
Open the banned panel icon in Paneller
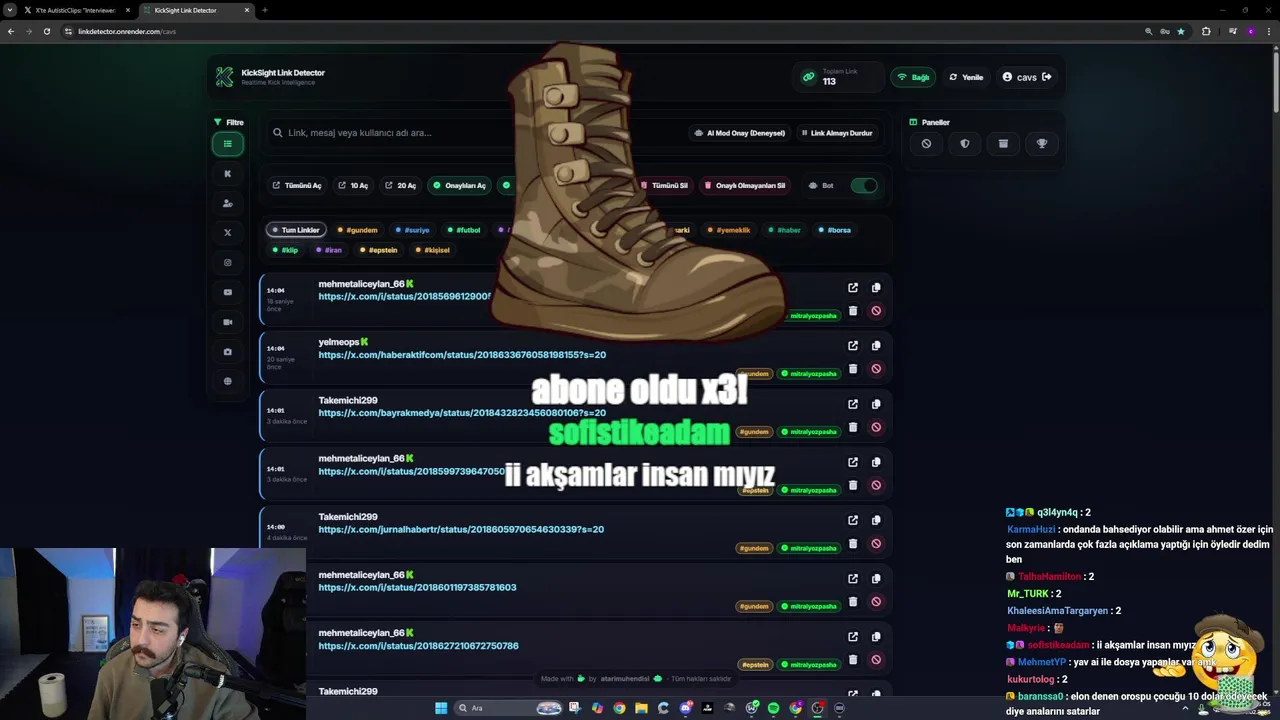point(926,143)
